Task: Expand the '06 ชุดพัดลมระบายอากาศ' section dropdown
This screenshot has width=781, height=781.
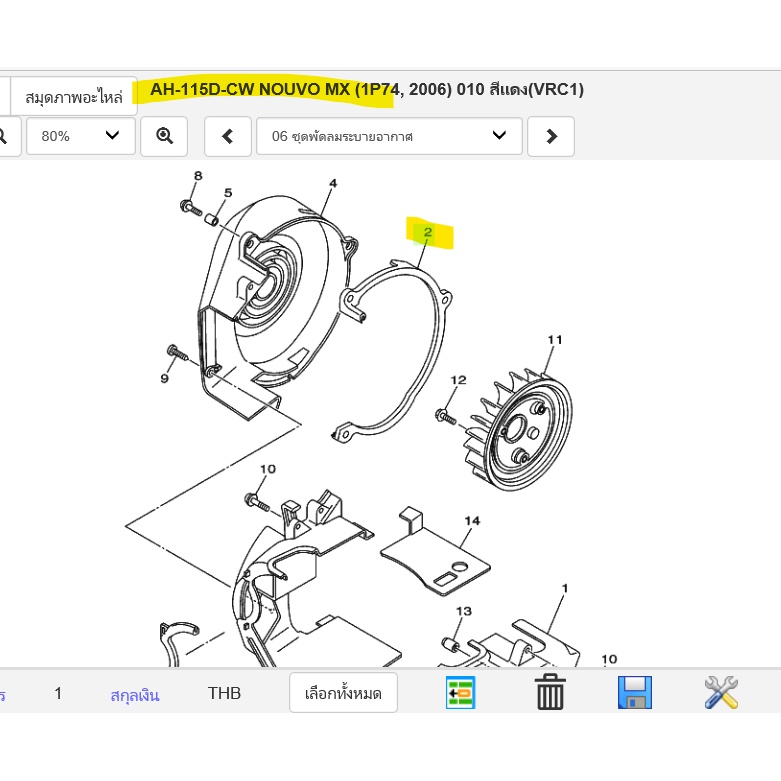Action: click(389, 136)
